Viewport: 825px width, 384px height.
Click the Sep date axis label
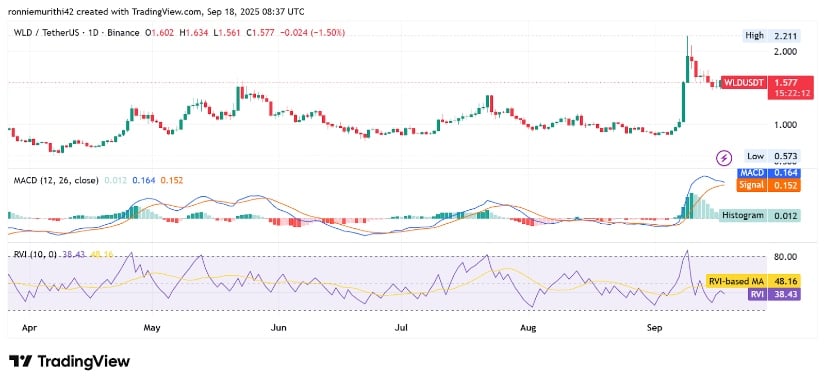[655, 328]
